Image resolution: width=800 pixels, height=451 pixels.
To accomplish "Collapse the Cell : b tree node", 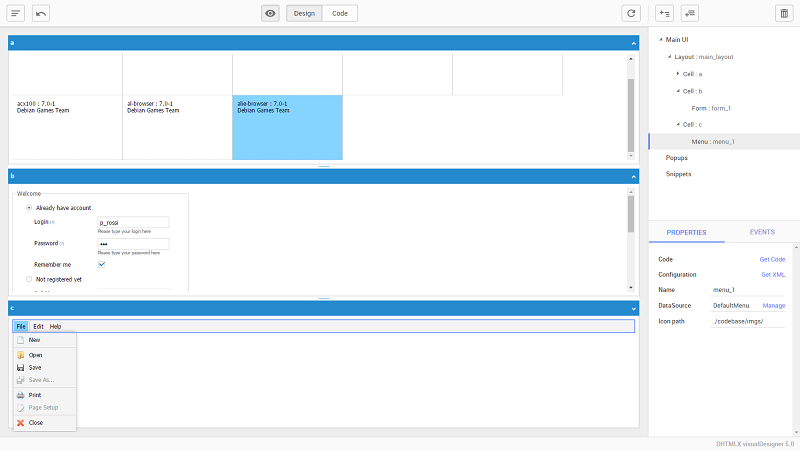I will point(677,91).
